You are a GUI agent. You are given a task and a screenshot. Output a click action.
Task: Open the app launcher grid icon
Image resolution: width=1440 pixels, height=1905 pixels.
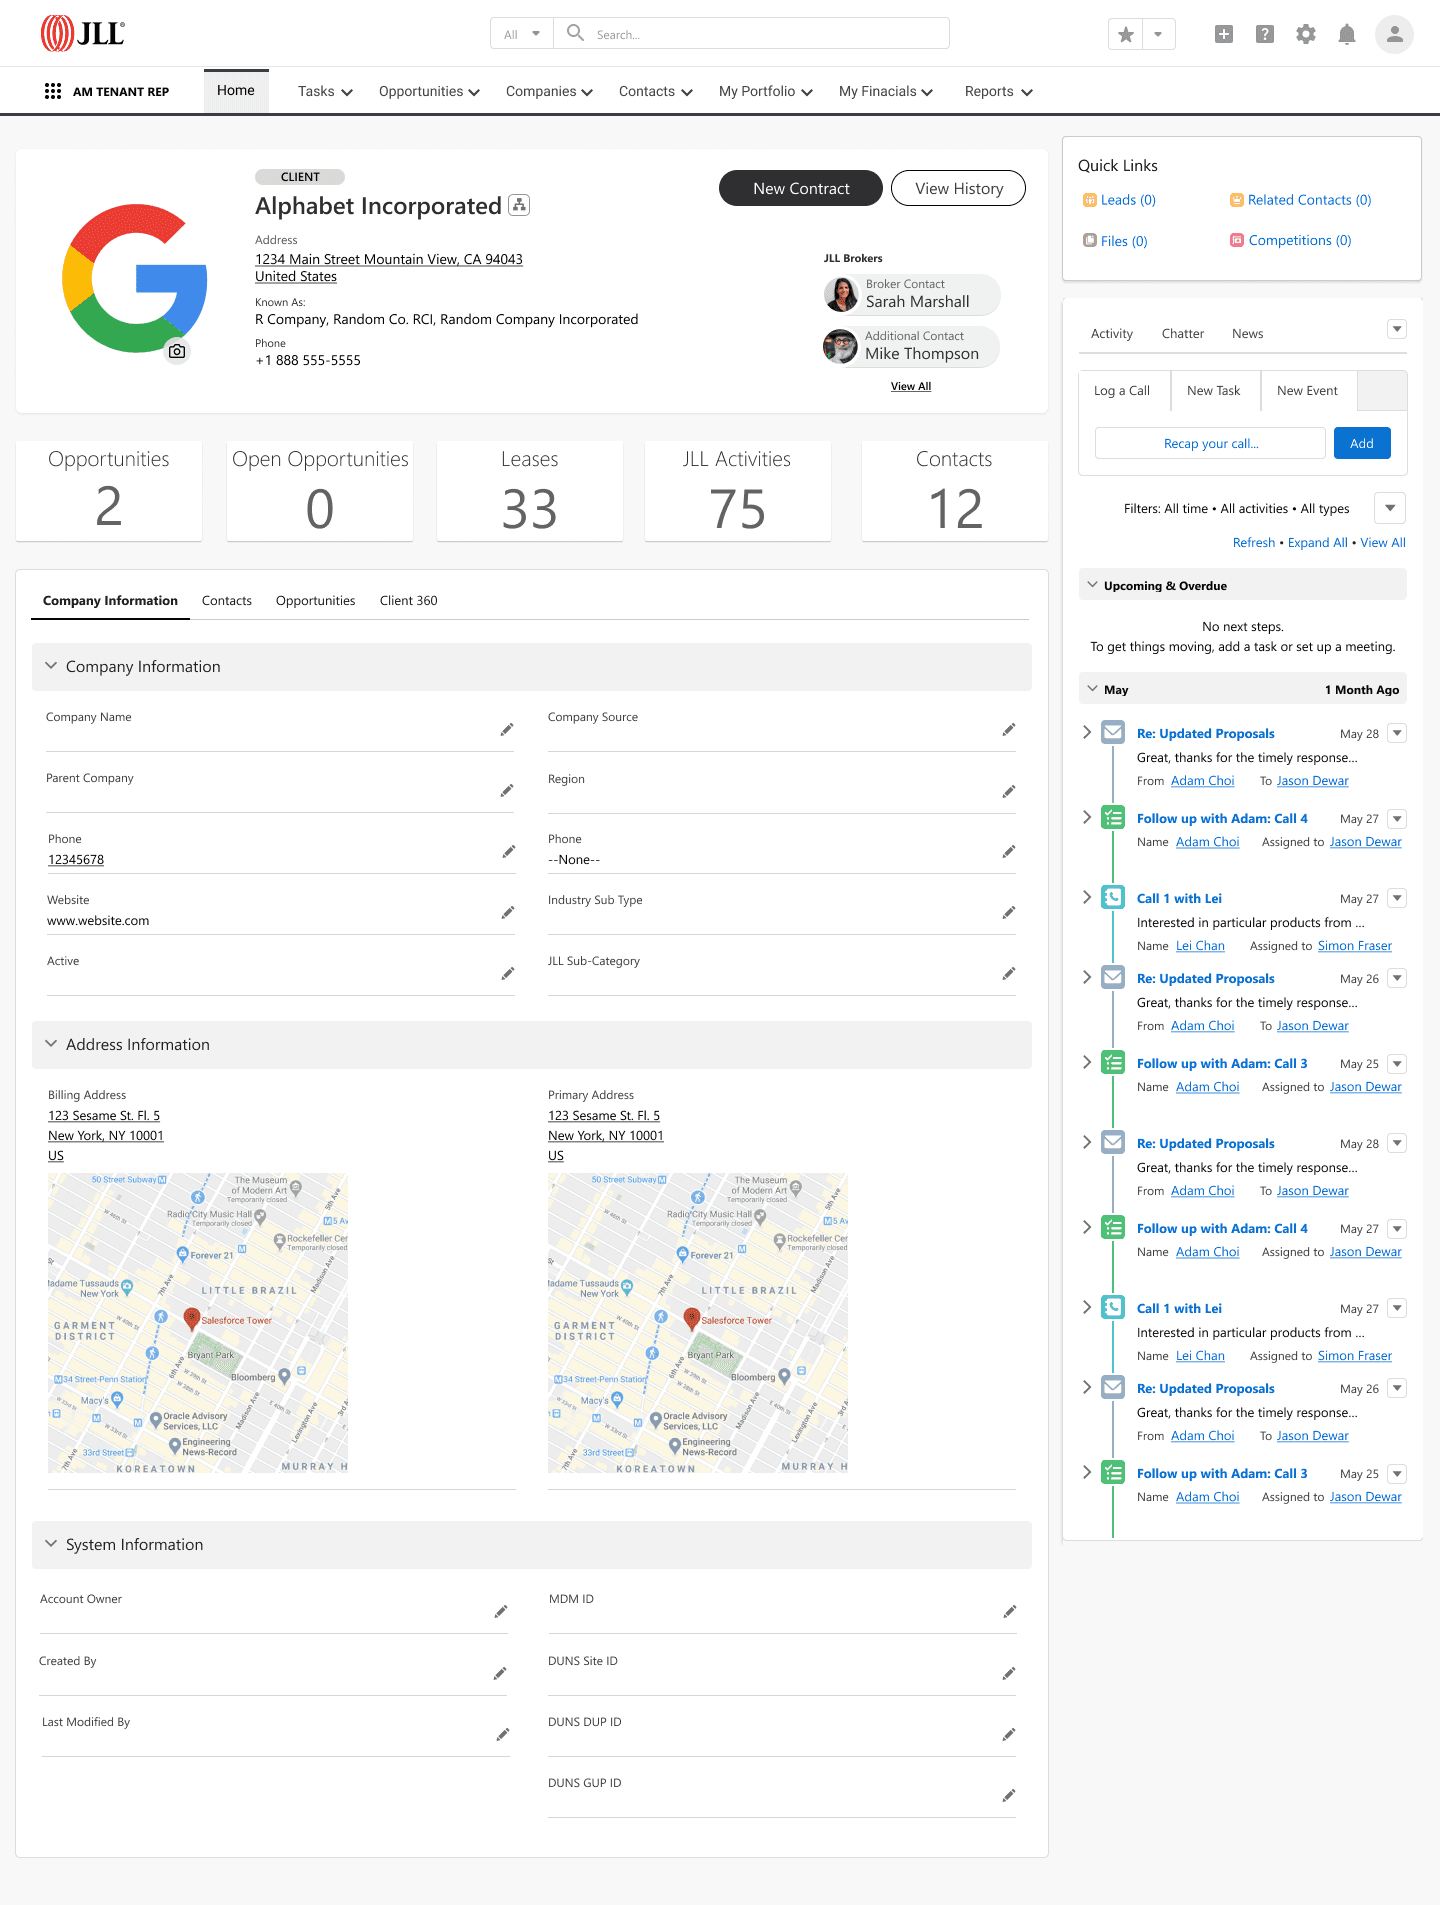tap(53, 91)
